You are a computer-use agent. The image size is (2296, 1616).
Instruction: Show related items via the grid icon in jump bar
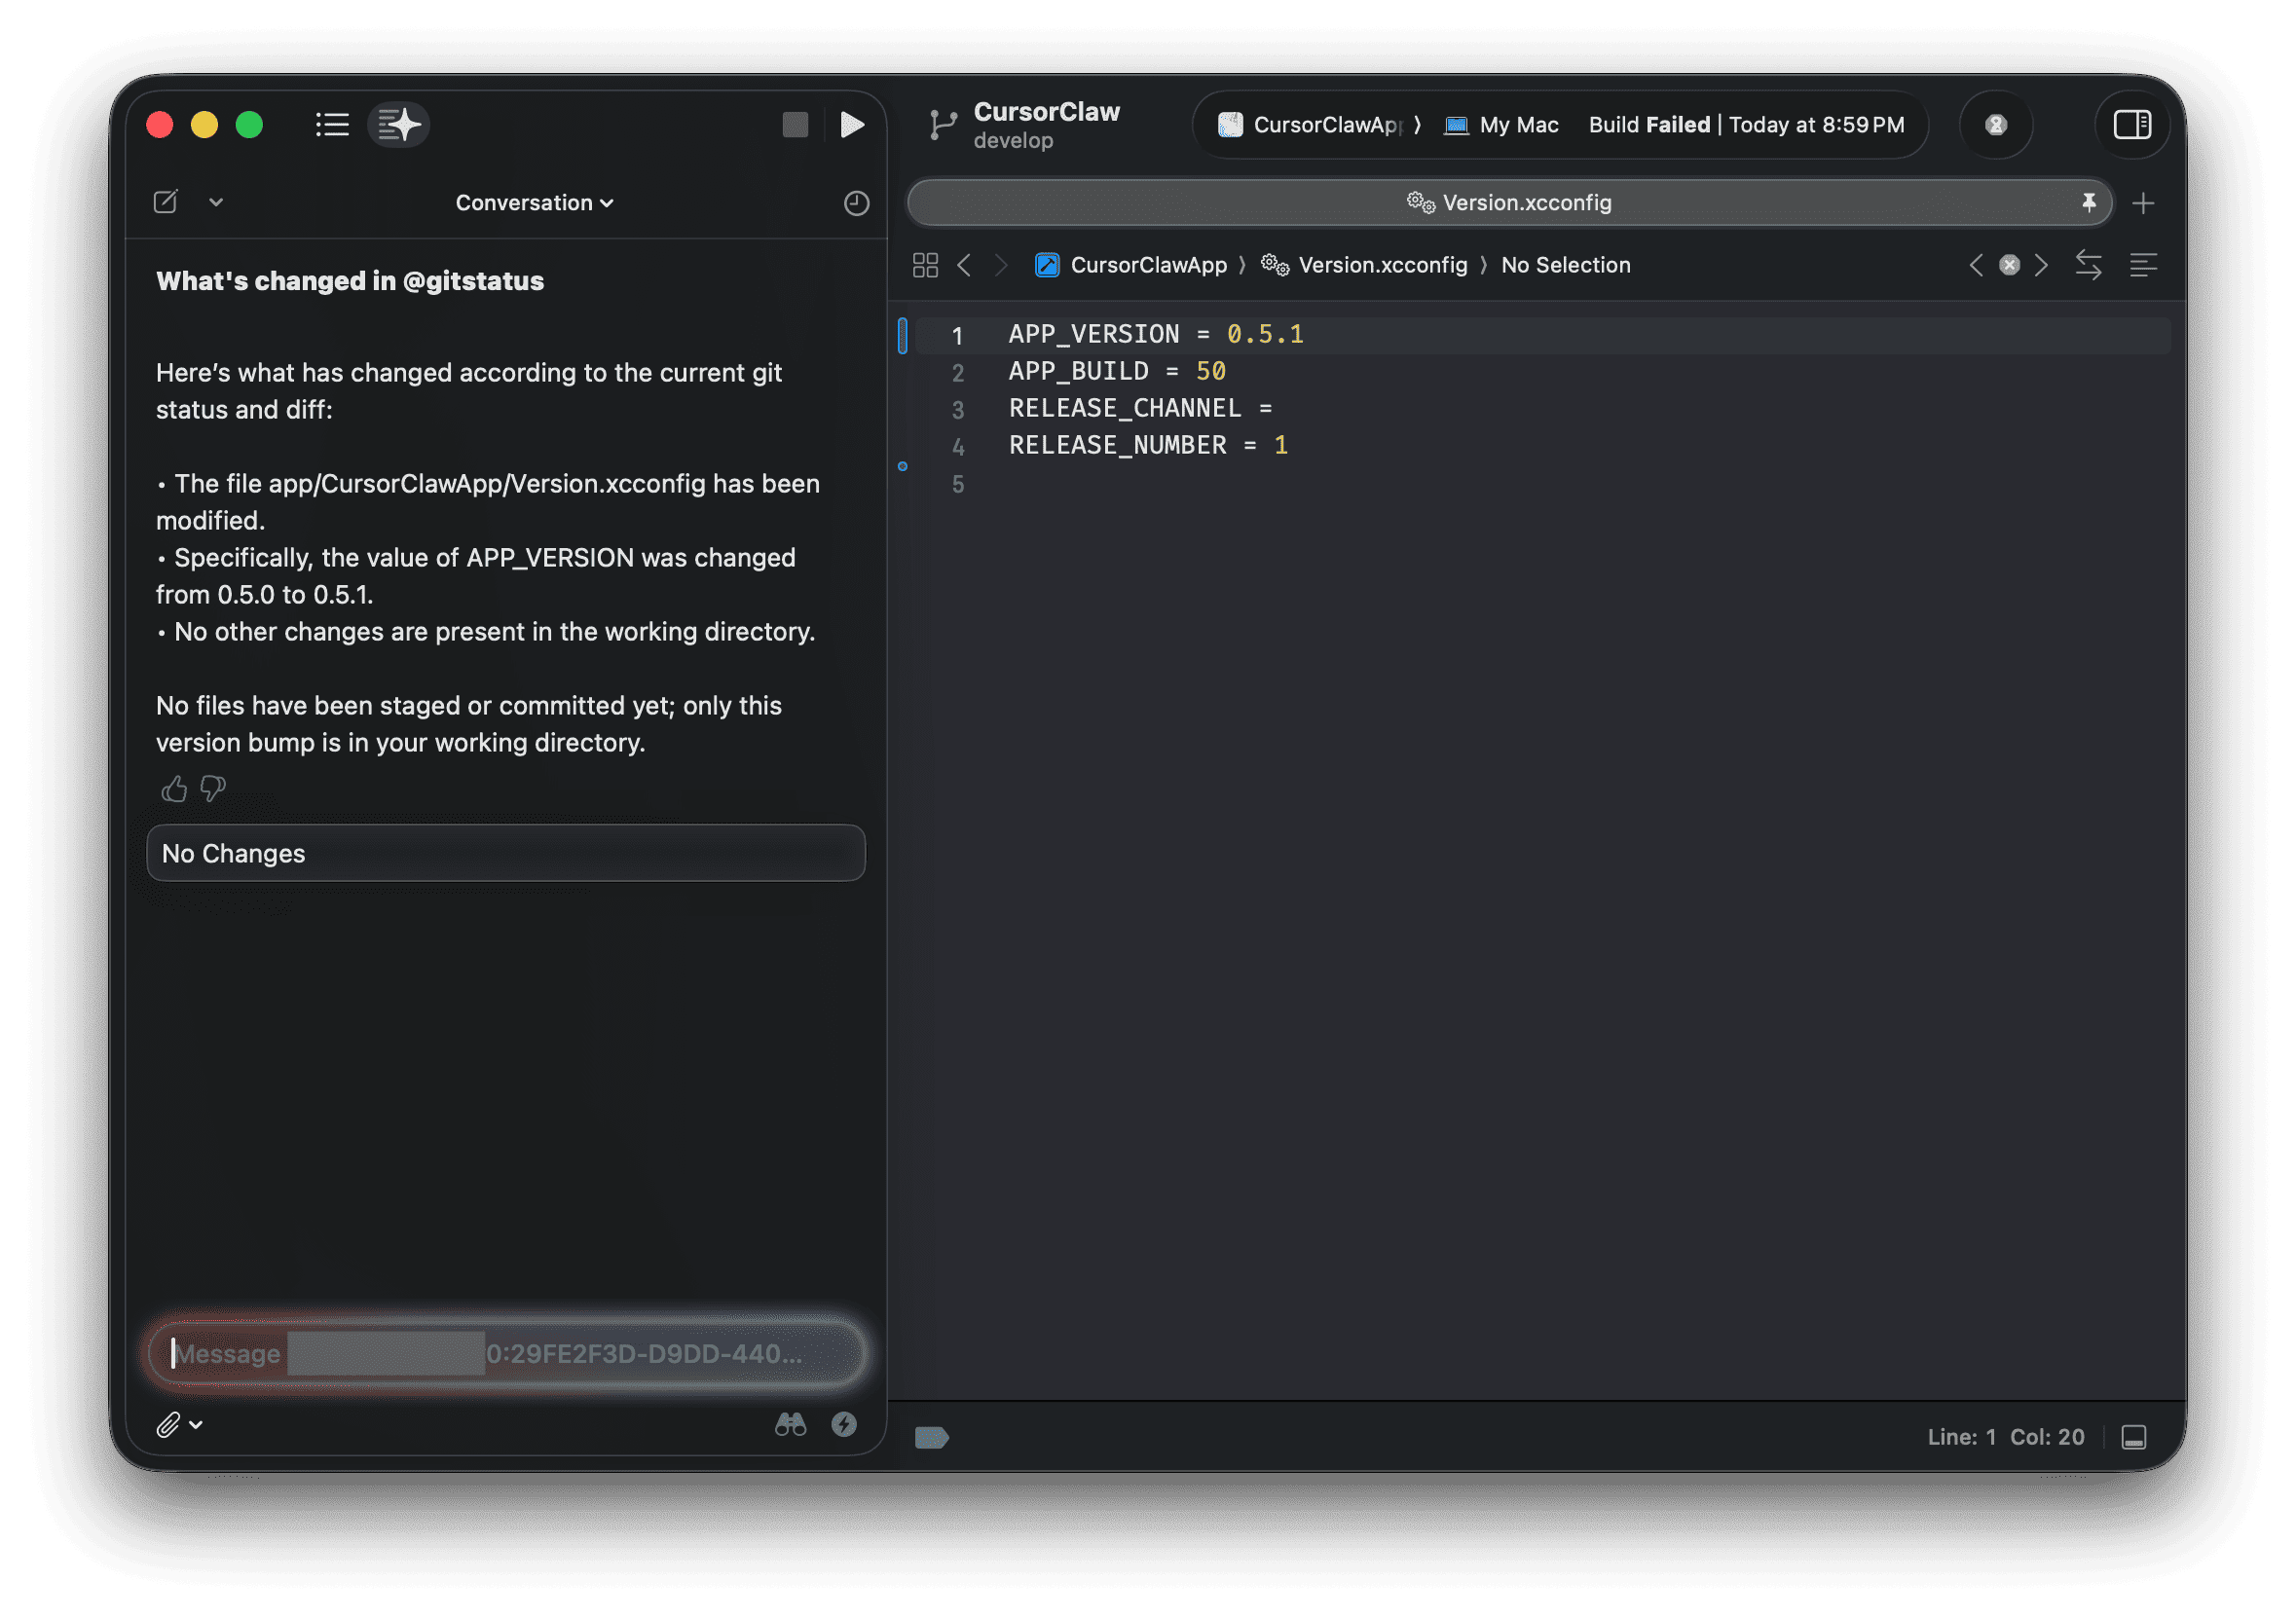point(925,264)
